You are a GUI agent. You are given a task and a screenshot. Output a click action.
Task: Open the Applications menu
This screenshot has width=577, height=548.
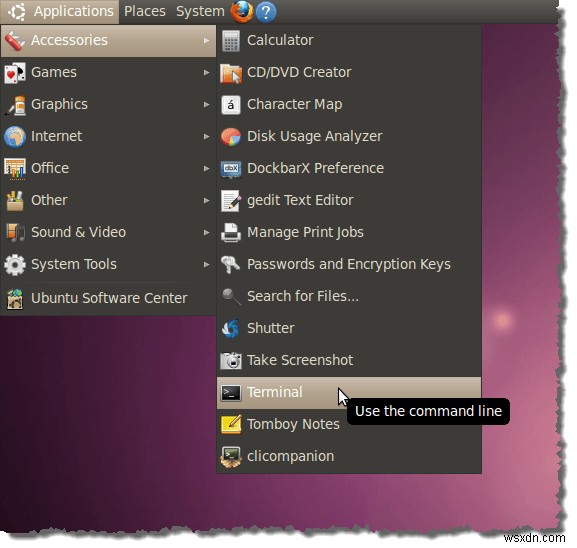point(60,12)
